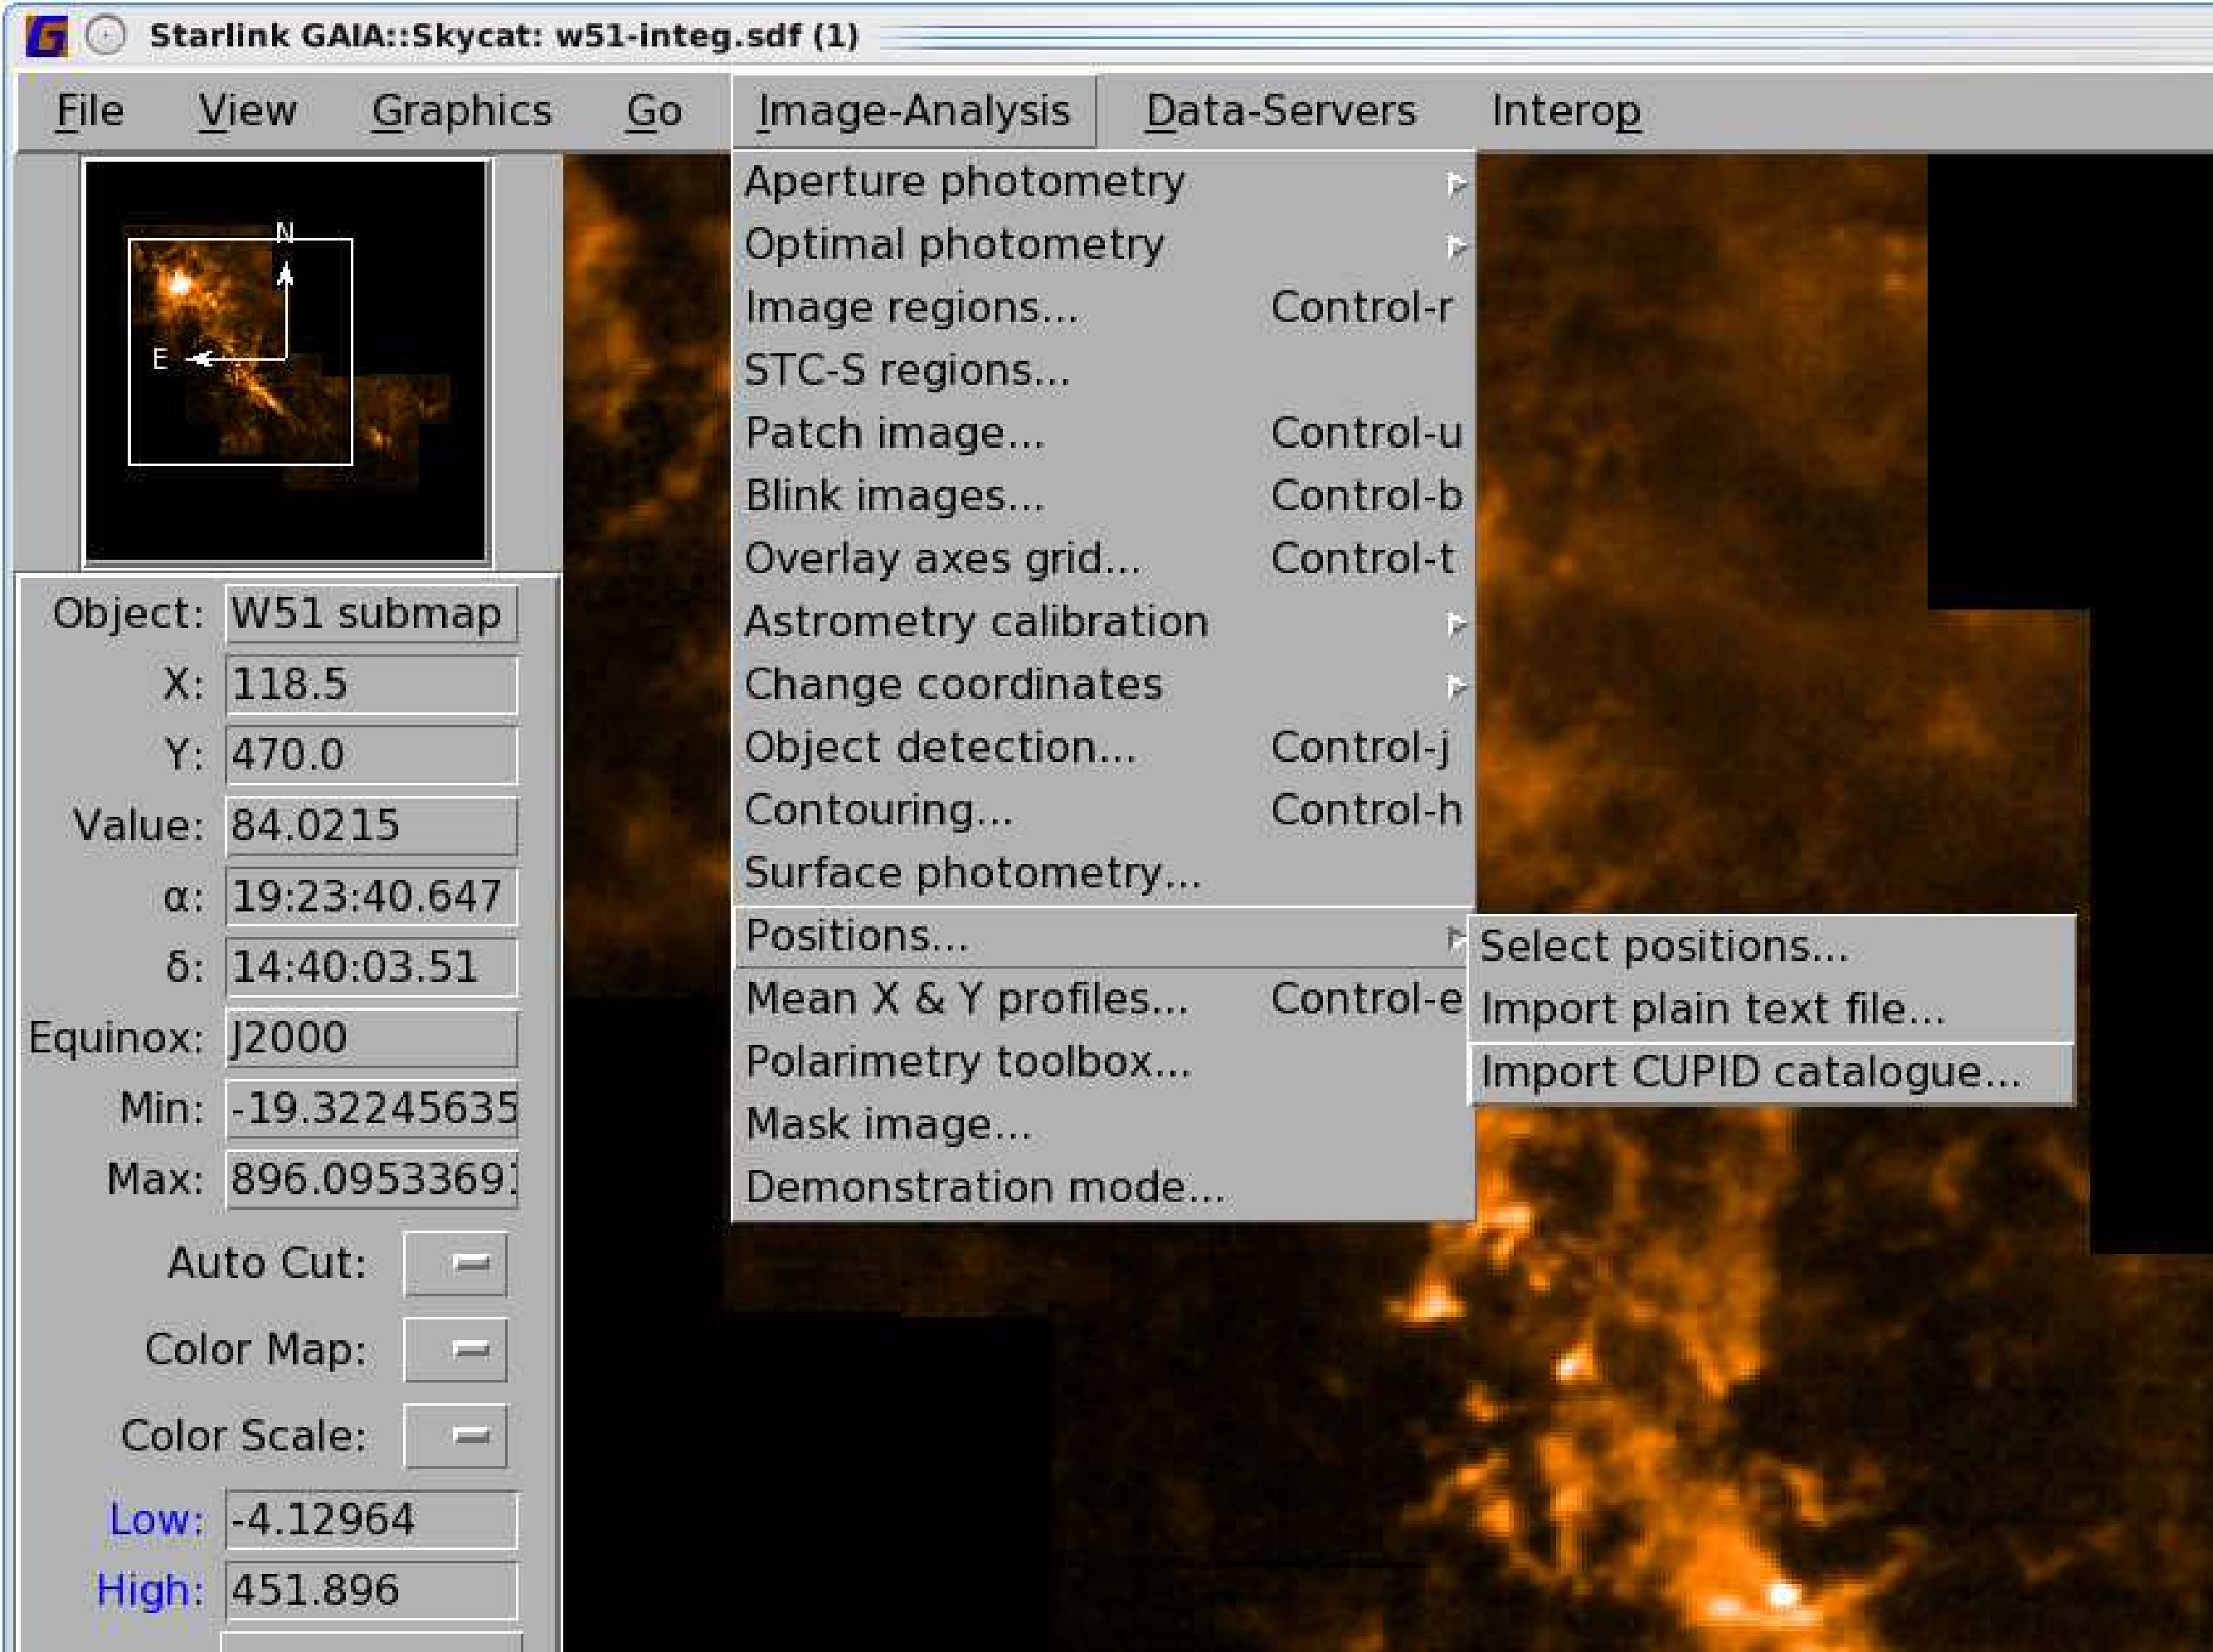Click the GAIA logo icon in titlebar
Screen dimensions: 2213x1652
tap(47, 37)
